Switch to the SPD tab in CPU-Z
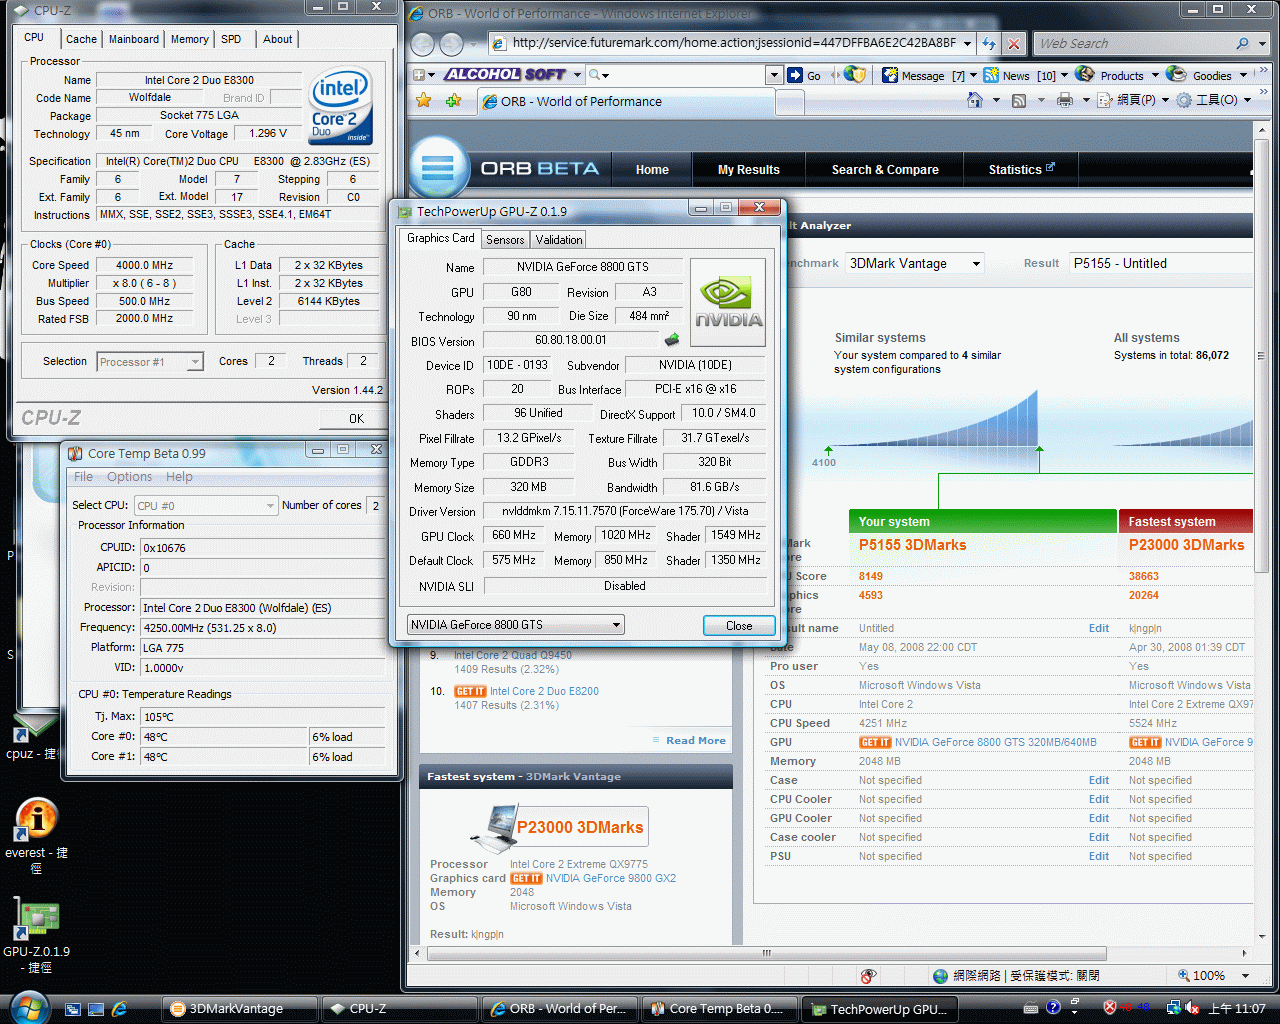1280x1024 pixels. pos(231,39)
